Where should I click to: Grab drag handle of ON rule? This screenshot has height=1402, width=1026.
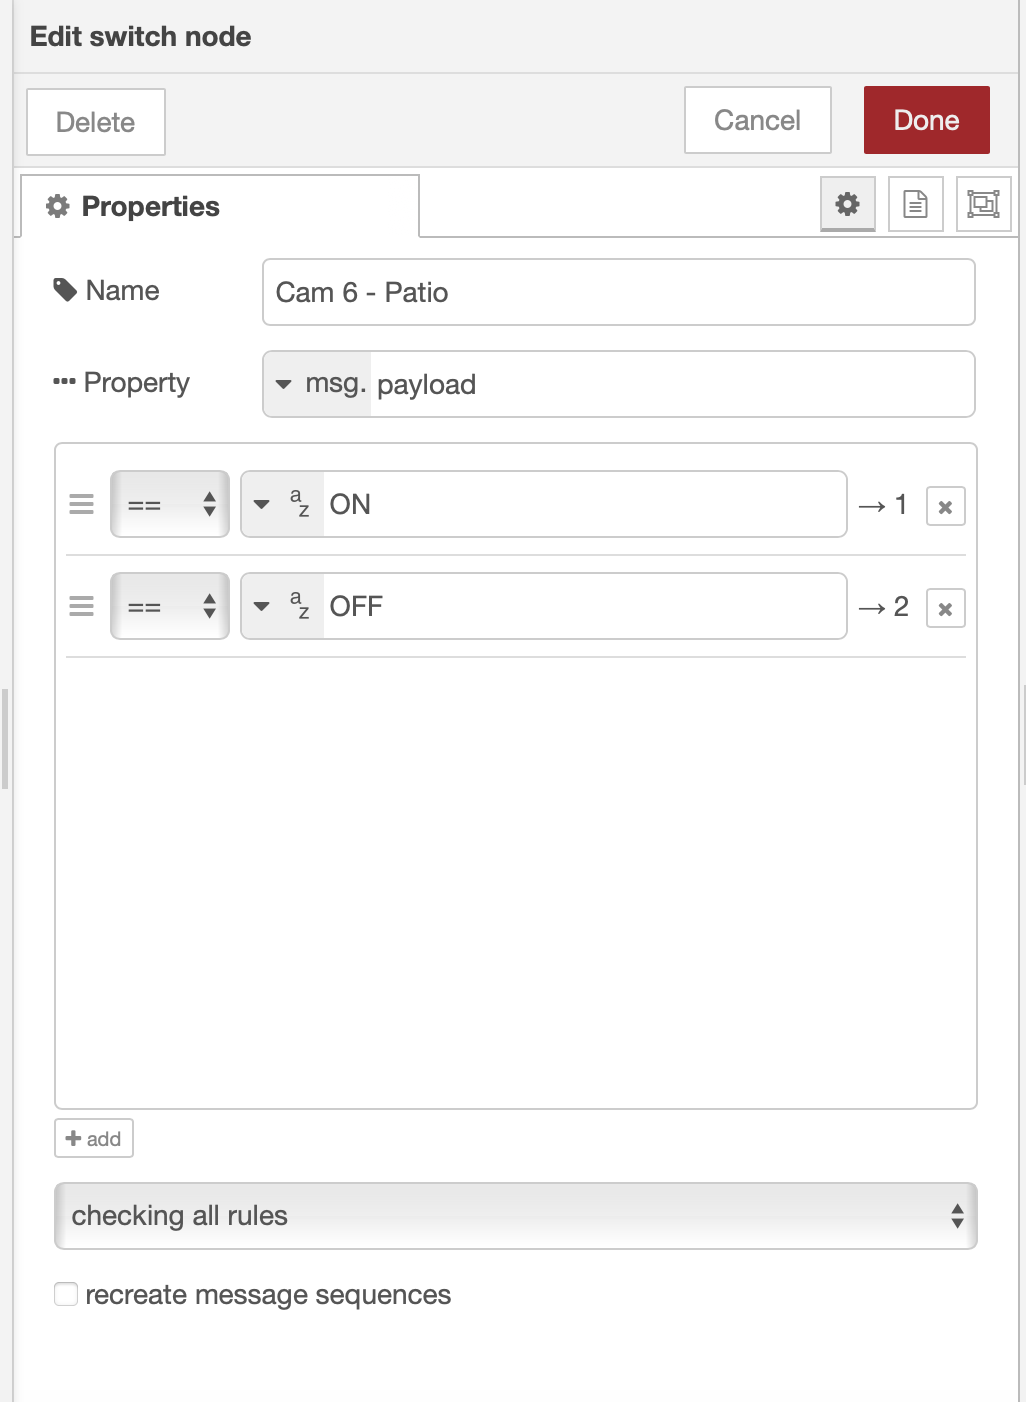coord(82,504)
